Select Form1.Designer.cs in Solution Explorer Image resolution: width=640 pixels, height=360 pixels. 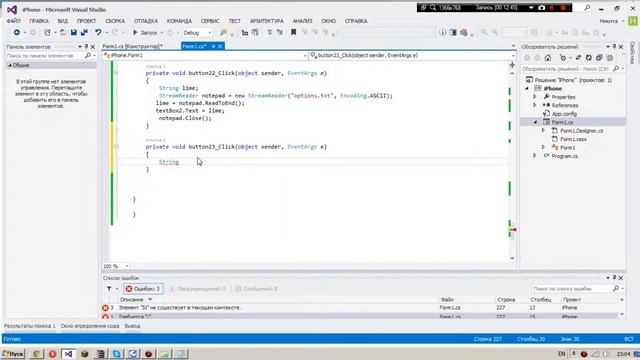581,131
